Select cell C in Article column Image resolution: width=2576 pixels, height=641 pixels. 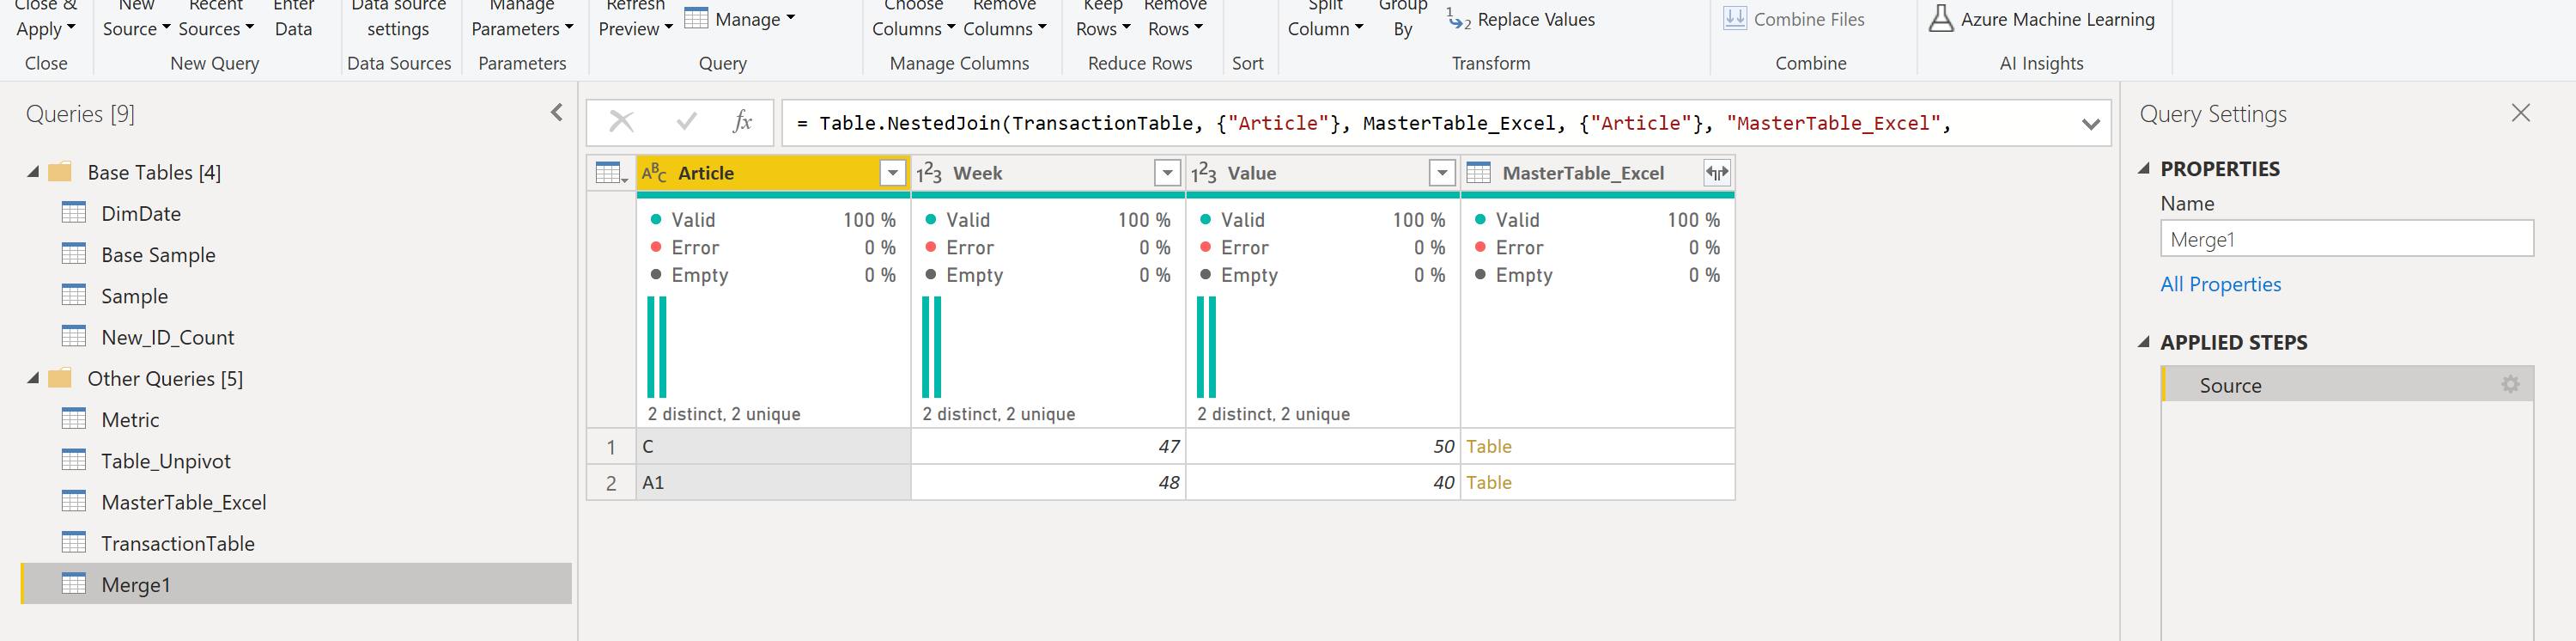pyautogui.click(x=773, y=446)
